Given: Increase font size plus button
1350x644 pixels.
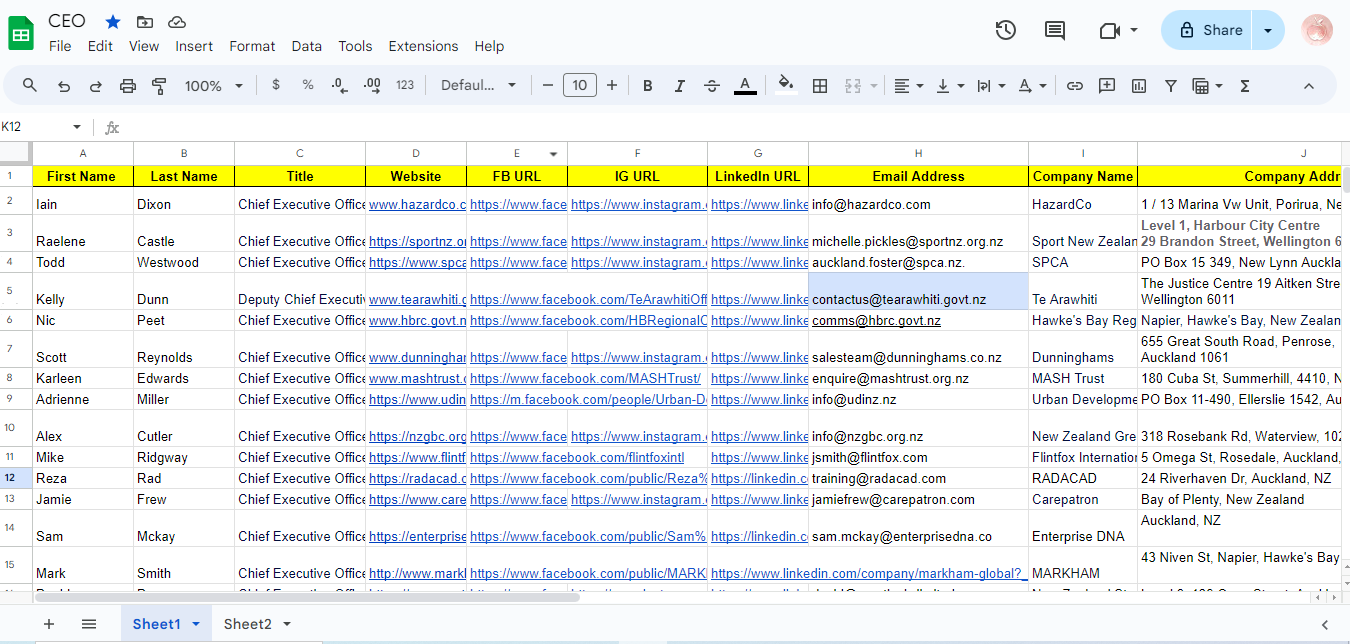Looking at the screenshot, I should 612,86.
